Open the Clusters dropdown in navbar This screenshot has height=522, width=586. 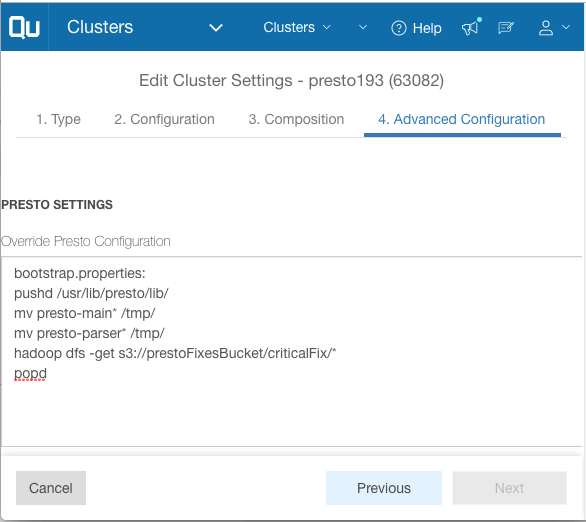pyautogui.click(x=297, y=27)
